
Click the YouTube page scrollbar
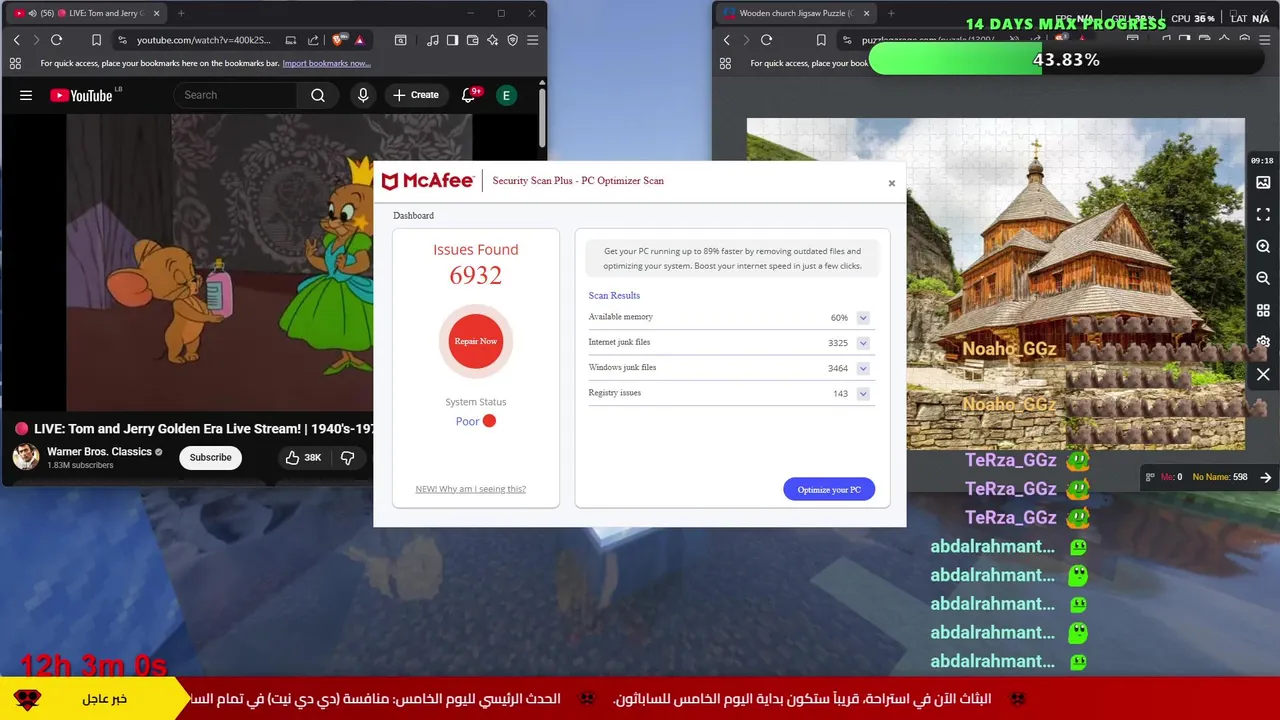(x=542, y=118)
